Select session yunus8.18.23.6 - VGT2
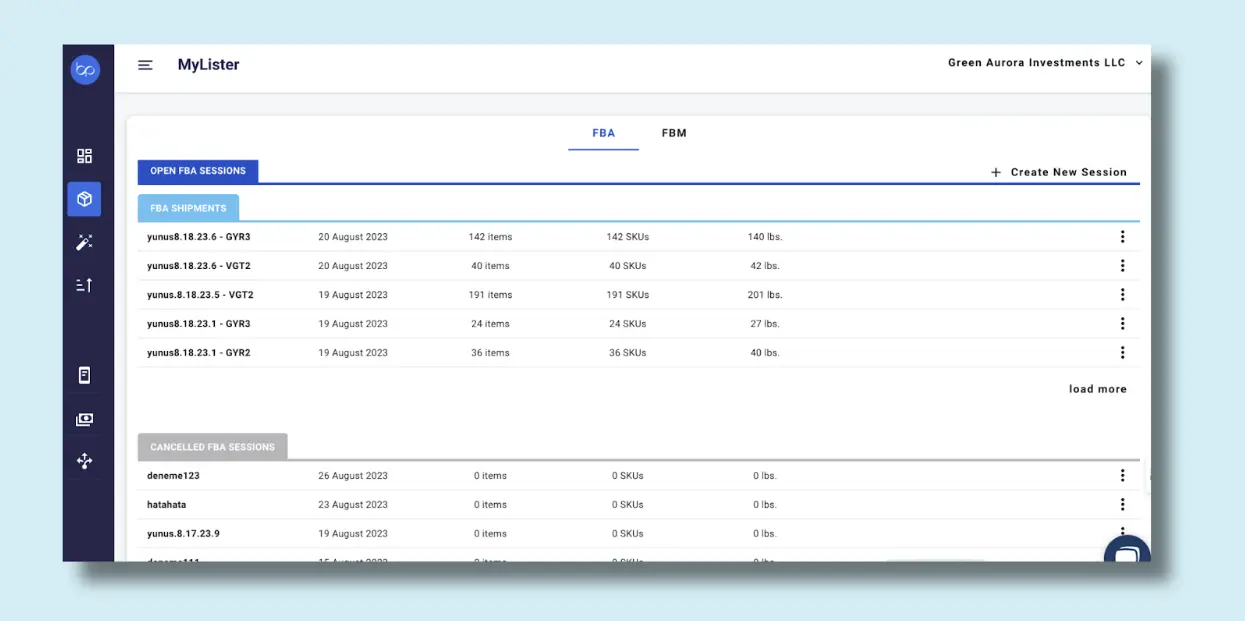Viewport: 1245px width, 621px height. (199, 266)
